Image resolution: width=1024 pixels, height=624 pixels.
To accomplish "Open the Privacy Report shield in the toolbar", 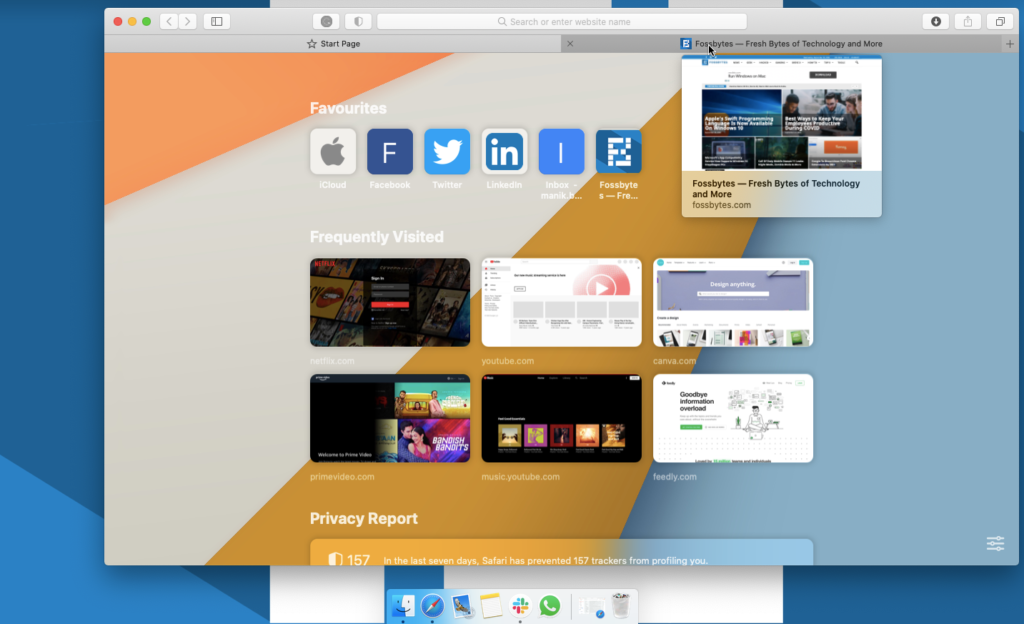I will click(x=359, y=22).
